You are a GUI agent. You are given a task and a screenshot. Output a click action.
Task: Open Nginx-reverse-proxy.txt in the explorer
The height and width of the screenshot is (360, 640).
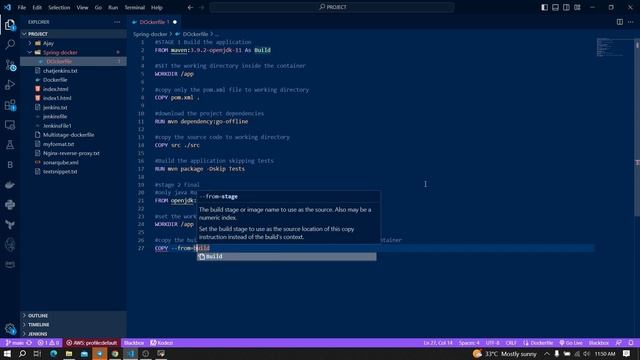pos(73,153)
